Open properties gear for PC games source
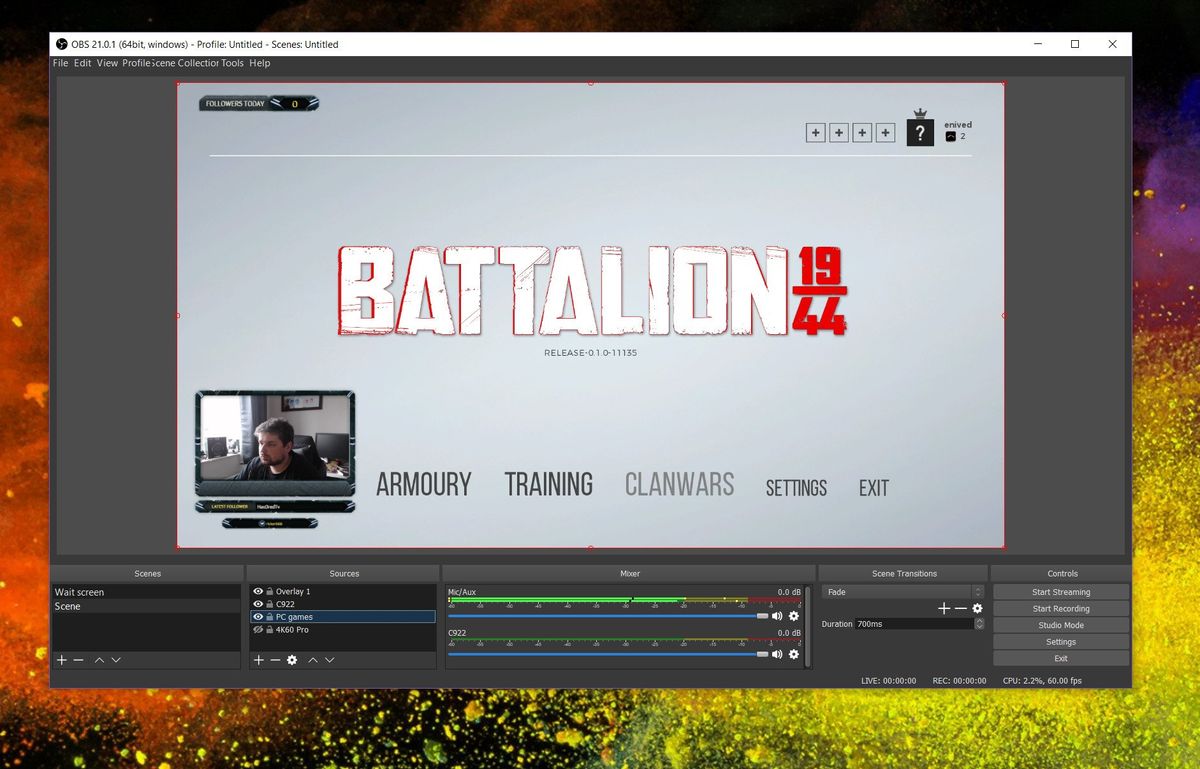The width and height of the screenshot is (1200, 769). (292, 659)
